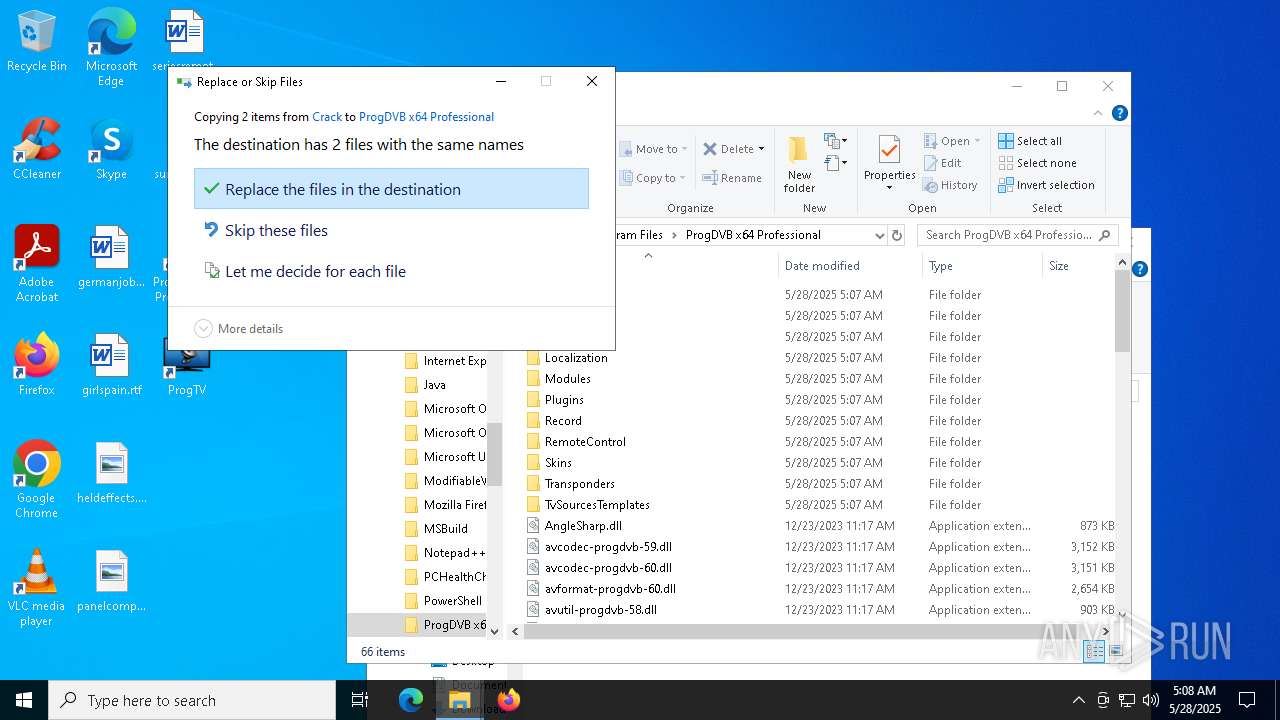This screenshot has height=720, width=1280.
Task: Refresh the ProgDVB folder view
Action: (x=897, y=235)
